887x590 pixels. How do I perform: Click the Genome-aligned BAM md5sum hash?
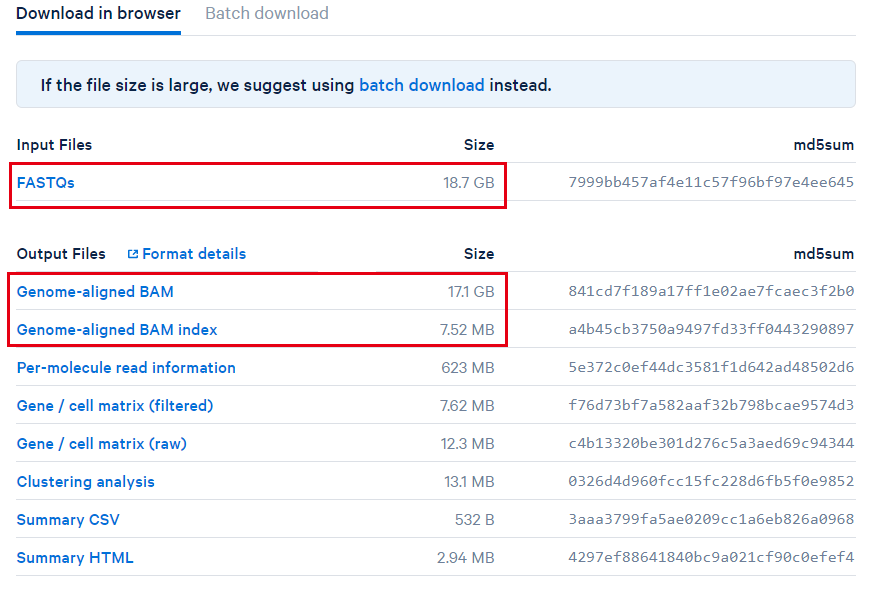point(711,291)
